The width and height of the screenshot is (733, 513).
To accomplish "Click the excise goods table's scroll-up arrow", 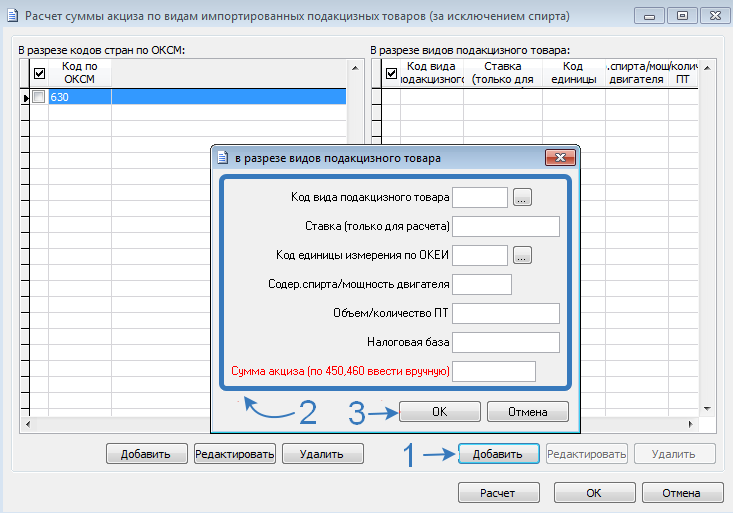I will coord(707,68).
